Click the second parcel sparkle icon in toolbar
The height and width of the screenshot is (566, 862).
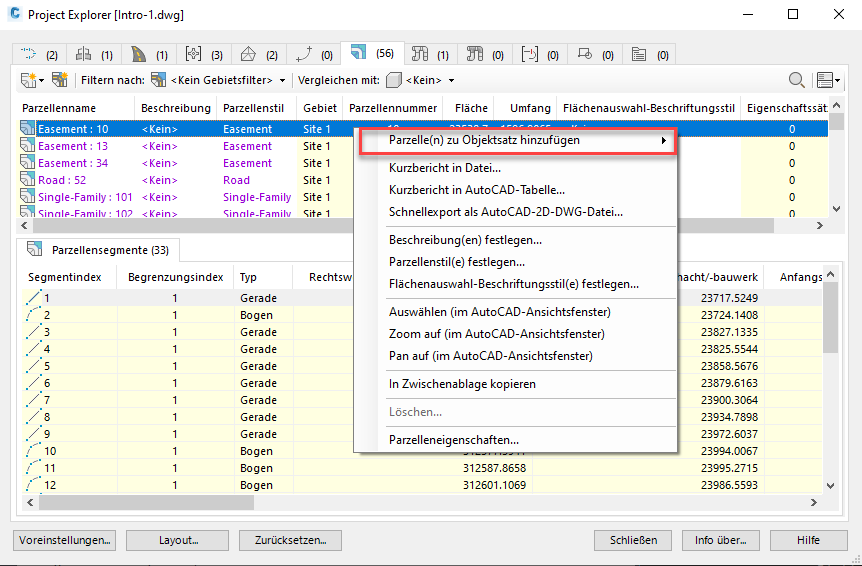[59, 80]
